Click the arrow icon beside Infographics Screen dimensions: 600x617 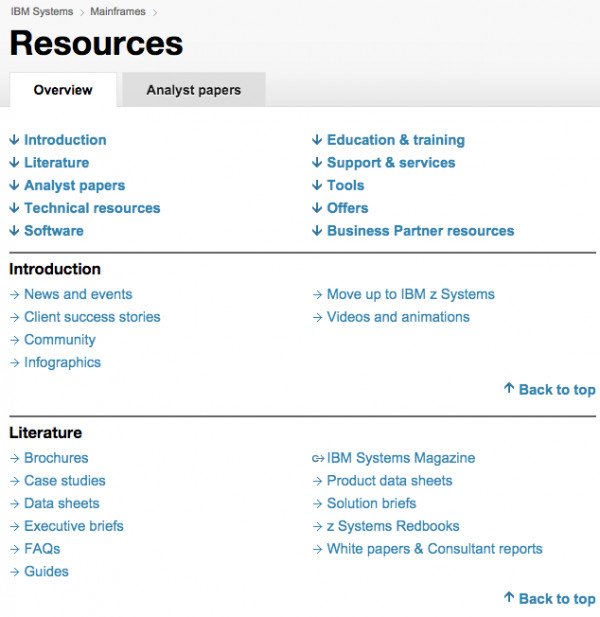15,363
